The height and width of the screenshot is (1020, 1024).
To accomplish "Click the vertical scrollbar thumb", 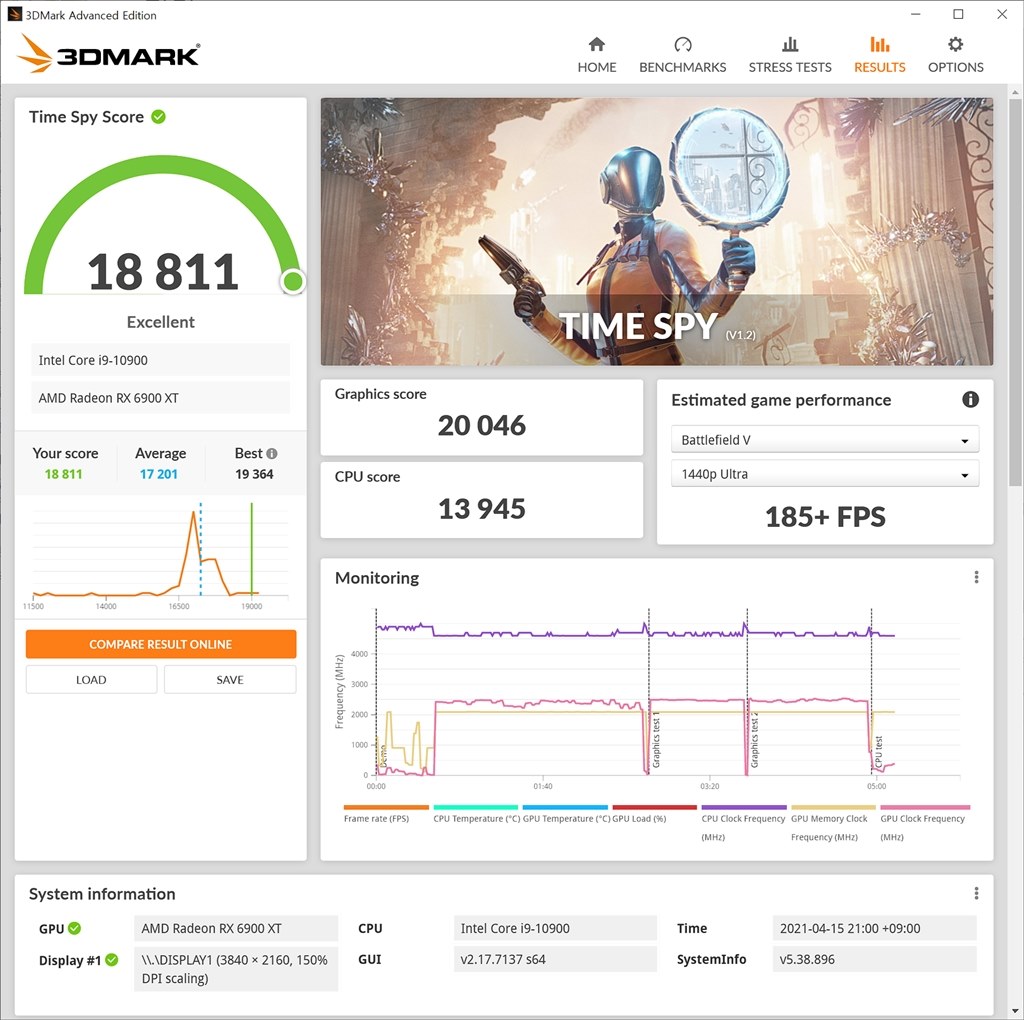I will [1014, 291].
